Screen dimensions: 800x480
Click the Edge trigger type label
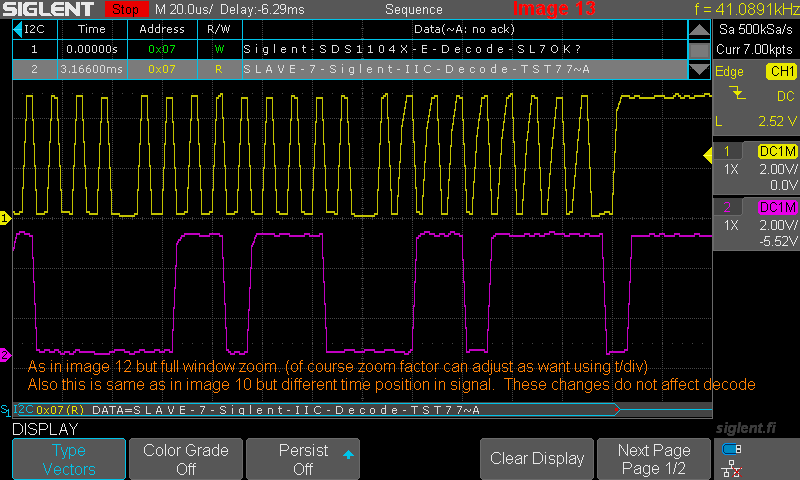point(729,71)
